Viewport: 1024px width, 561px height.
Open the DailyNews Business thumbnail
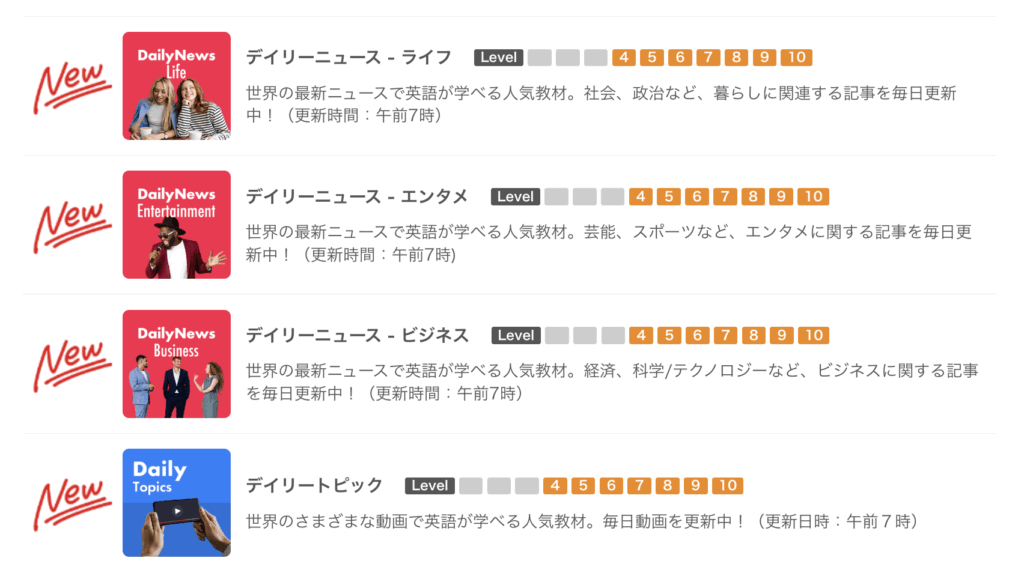click(176, 364)
